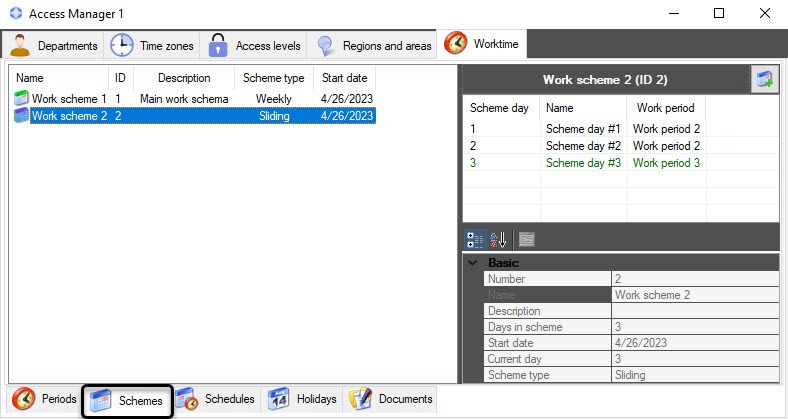This screenshot has height=419, width=788.
Task: Click the add scheme day icon
Action: tap(764, 79)
